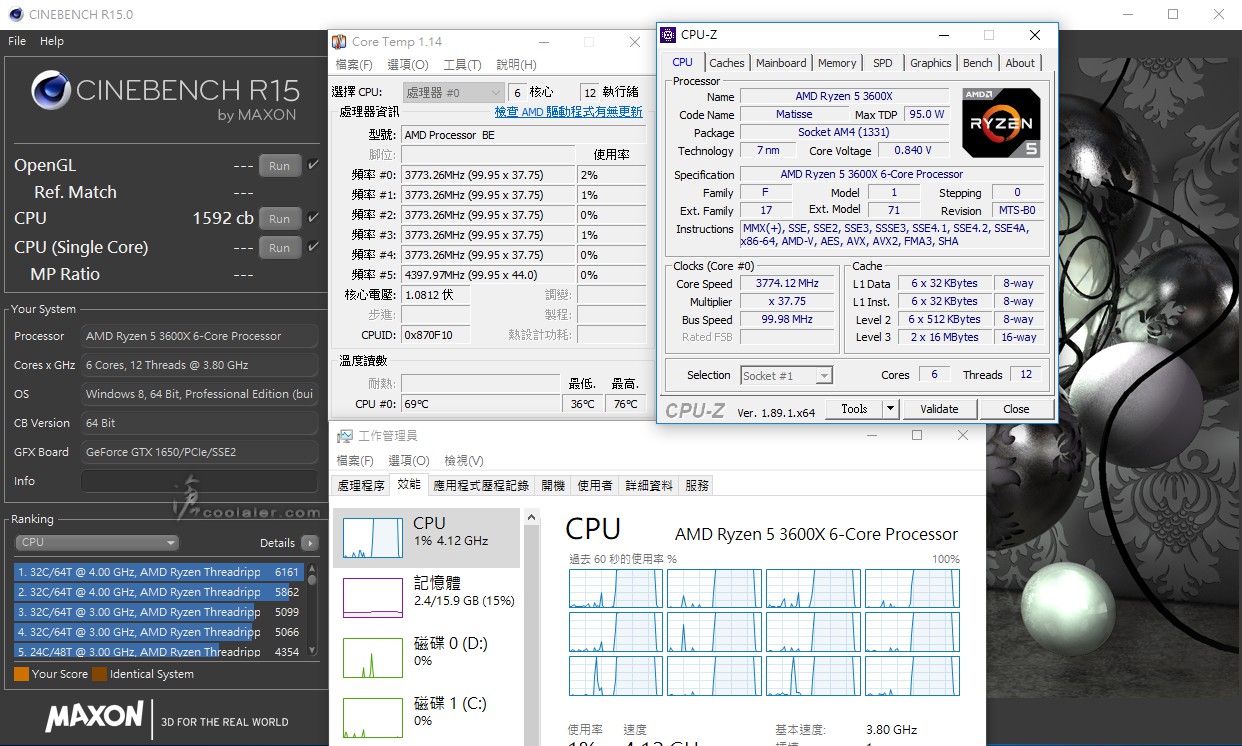Switch to the SPD tab in CPU-Z
1242x746 pixels.
[x=883, y=63]
